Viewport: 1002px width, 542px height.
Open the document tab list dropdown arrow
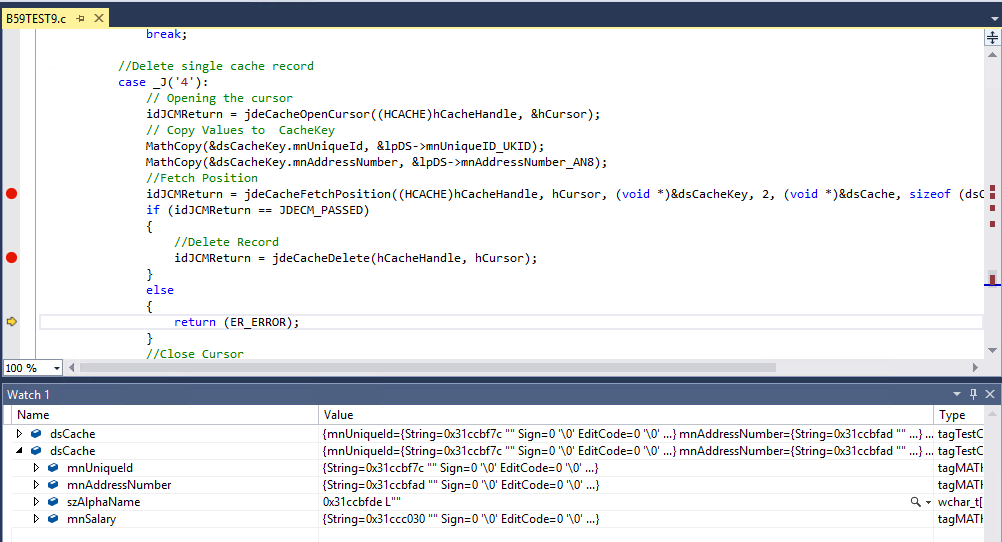(994, 19)
